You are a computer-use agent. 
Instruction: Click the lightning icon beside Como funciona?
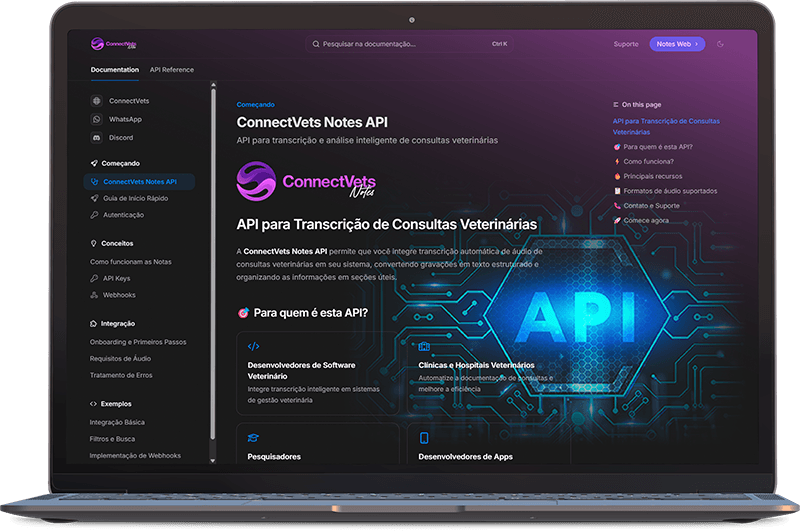coord(617,162)
